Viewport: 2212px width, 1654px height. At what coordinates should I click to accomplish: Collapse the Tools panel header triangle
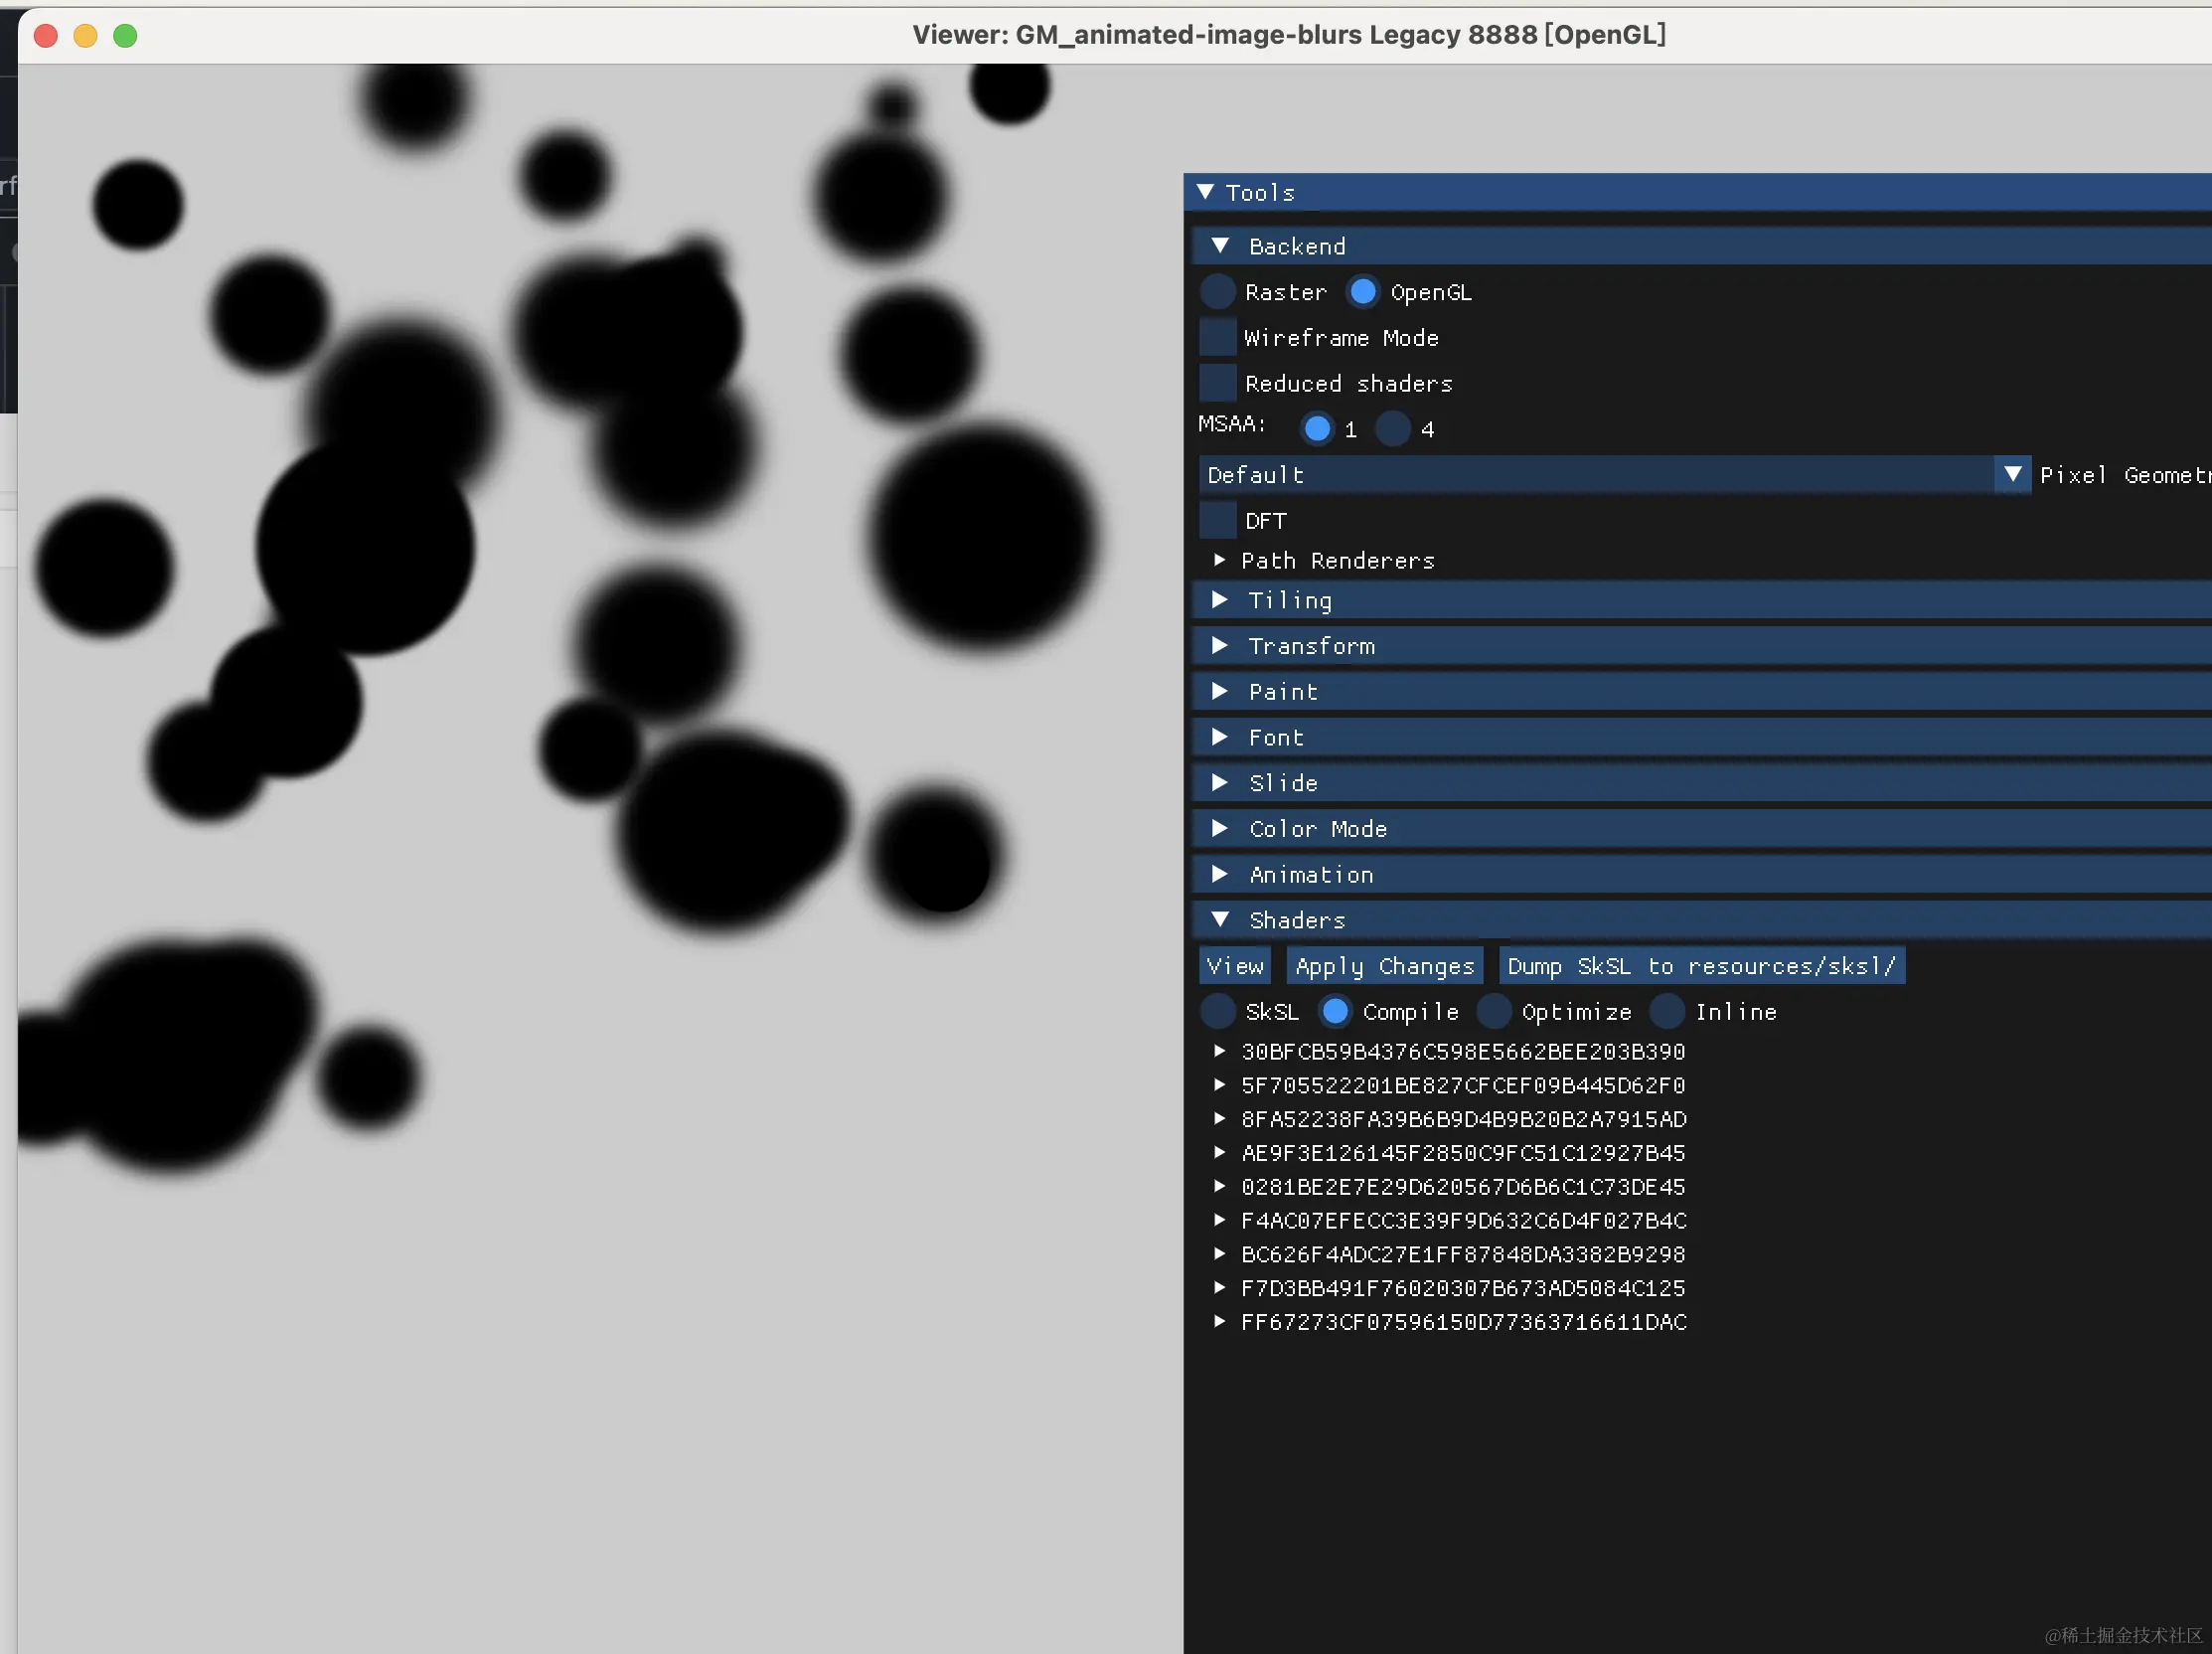(x=1205, y=192)
